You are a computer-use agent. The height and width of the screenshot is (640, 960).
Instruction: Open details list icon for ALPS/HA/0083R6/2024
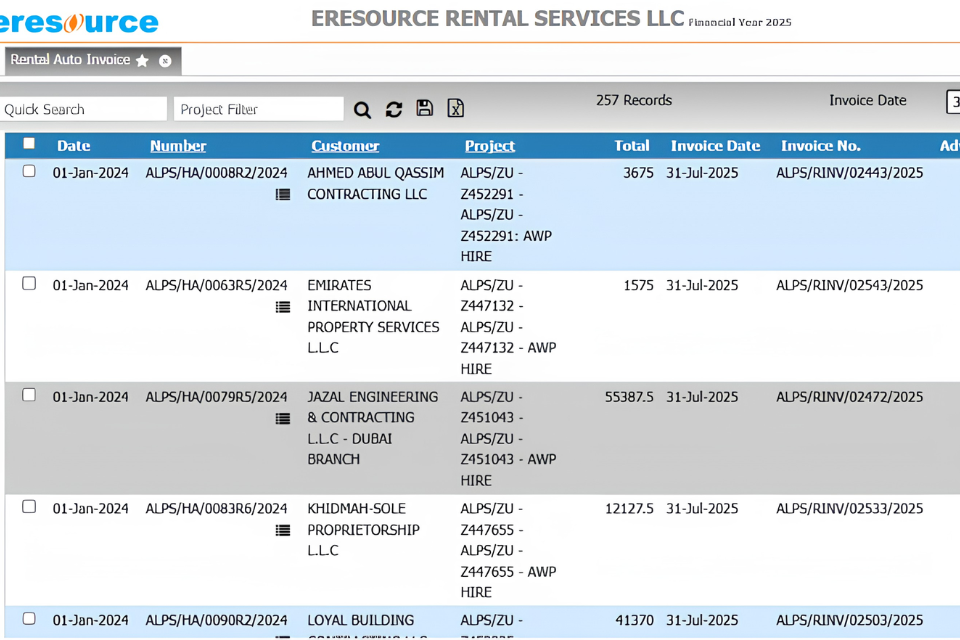pyautogui.click(x=283, y=530)
